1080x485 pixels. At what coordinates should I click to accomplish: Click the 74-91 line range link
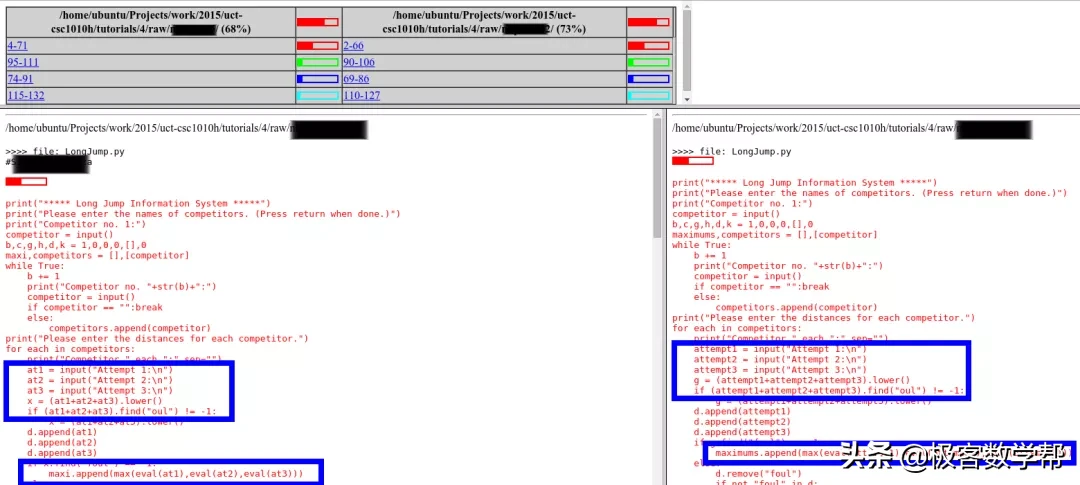coord(20,79)
